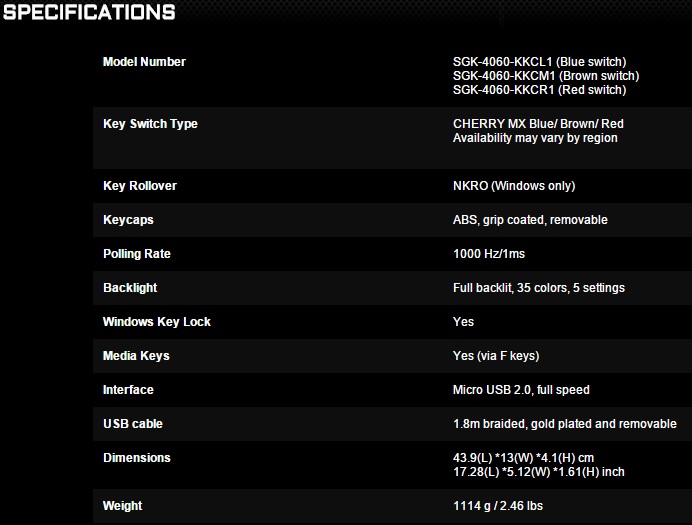Click the NKRO (Windows only) value
Viewport: 692px width, 525px height.
coord(514,186)
